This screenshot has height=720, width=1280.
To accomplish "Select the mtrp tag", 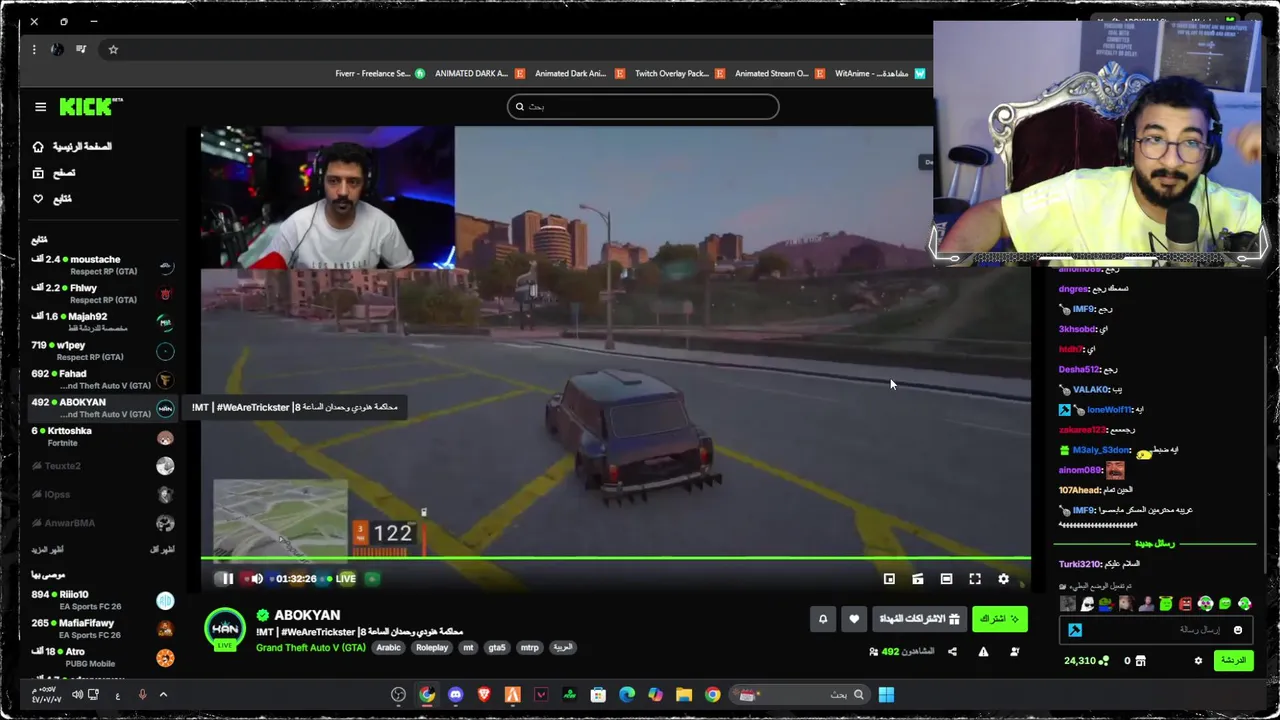I will pyautogui.click(x=530, y=647).
